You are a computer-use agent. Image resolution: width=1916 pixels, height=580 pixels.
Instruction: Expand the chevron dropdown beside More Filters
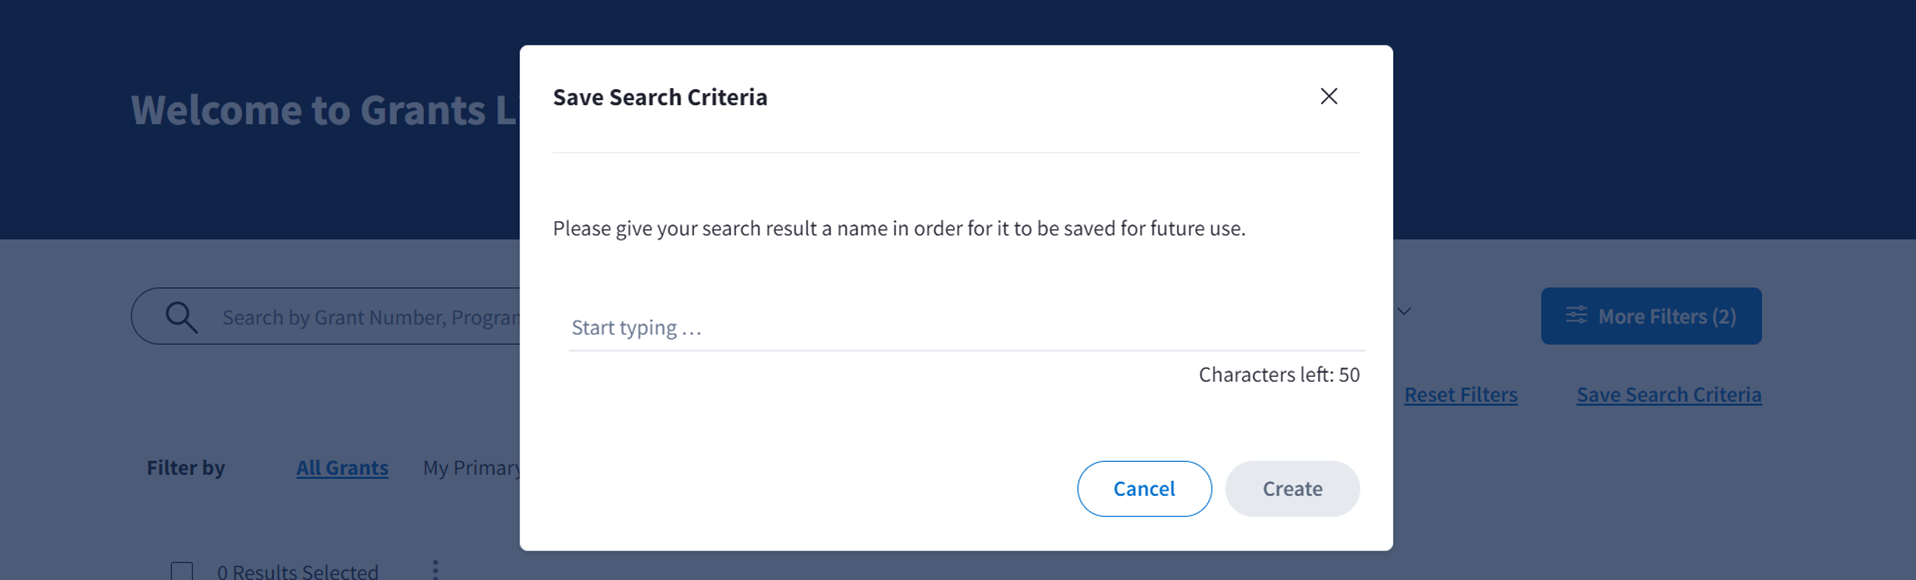(1404, 312)
